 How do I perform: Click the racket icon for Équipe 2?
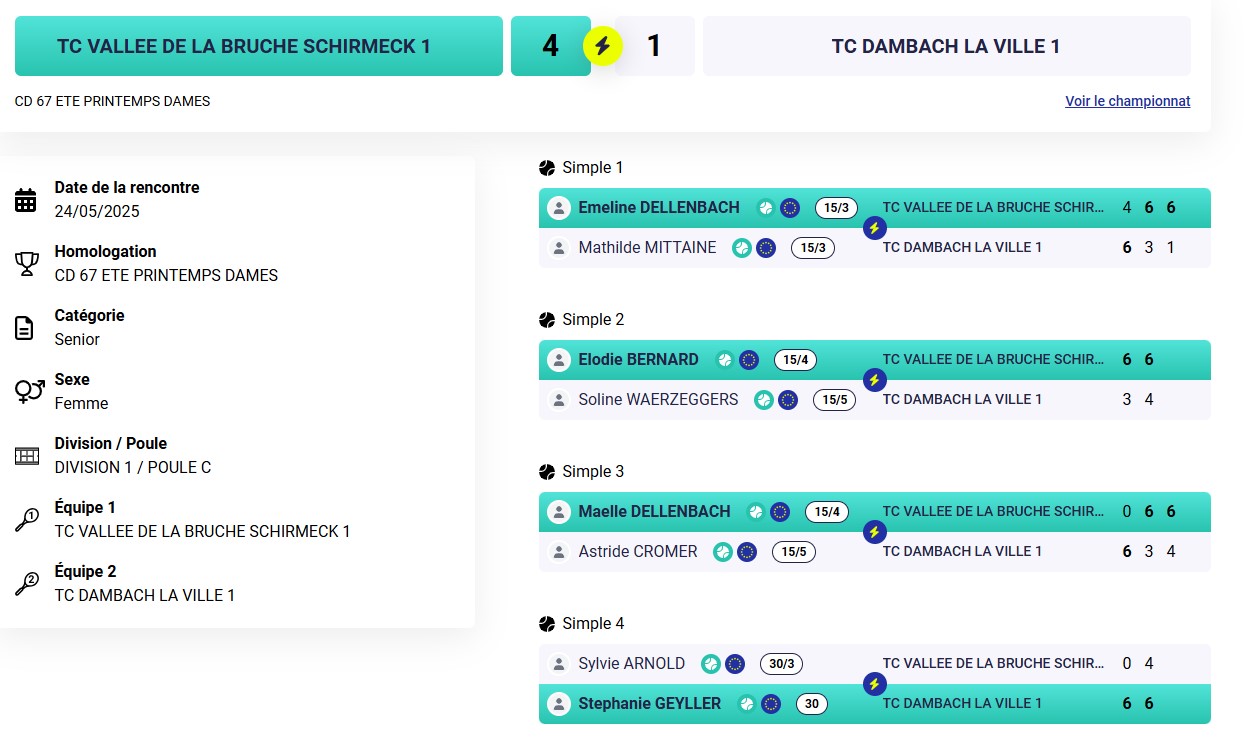(26, 583)
